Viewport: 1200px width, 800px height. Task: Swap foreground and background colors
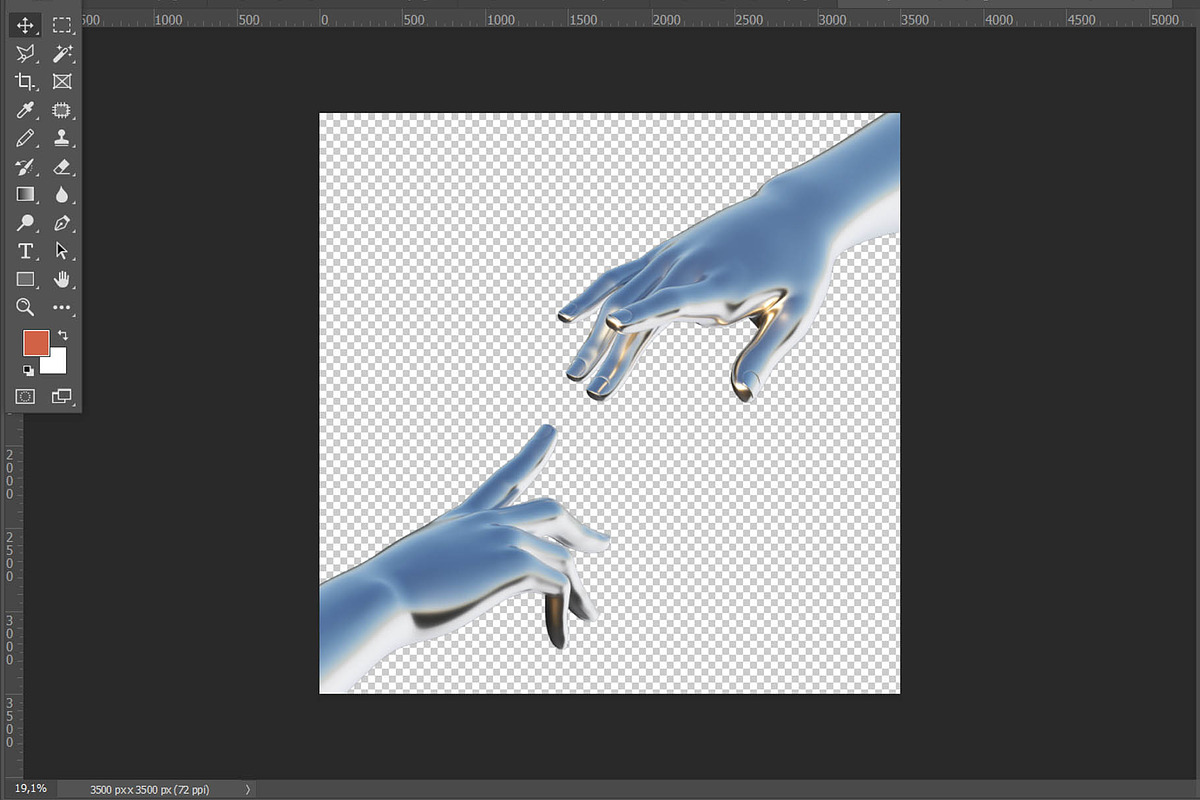(x=63, y=335)
